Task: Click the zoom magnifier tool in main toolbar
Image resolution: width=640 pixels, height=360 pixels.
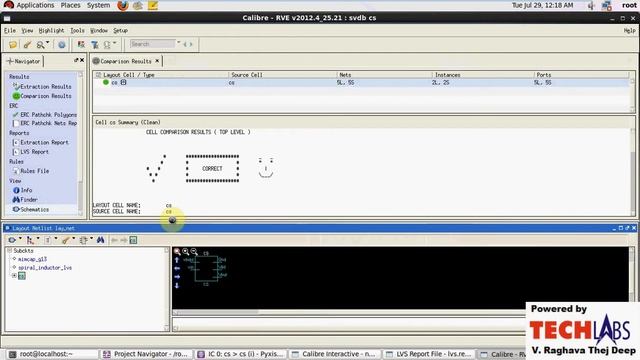Action: point(40,44)
